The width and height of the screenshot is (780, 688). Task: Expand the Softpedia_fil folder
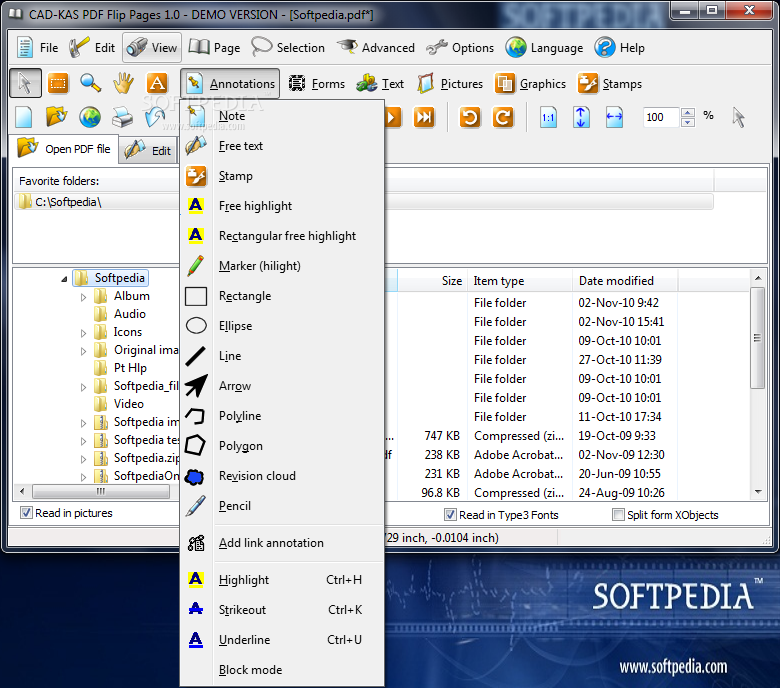click(x=83, y=387)
